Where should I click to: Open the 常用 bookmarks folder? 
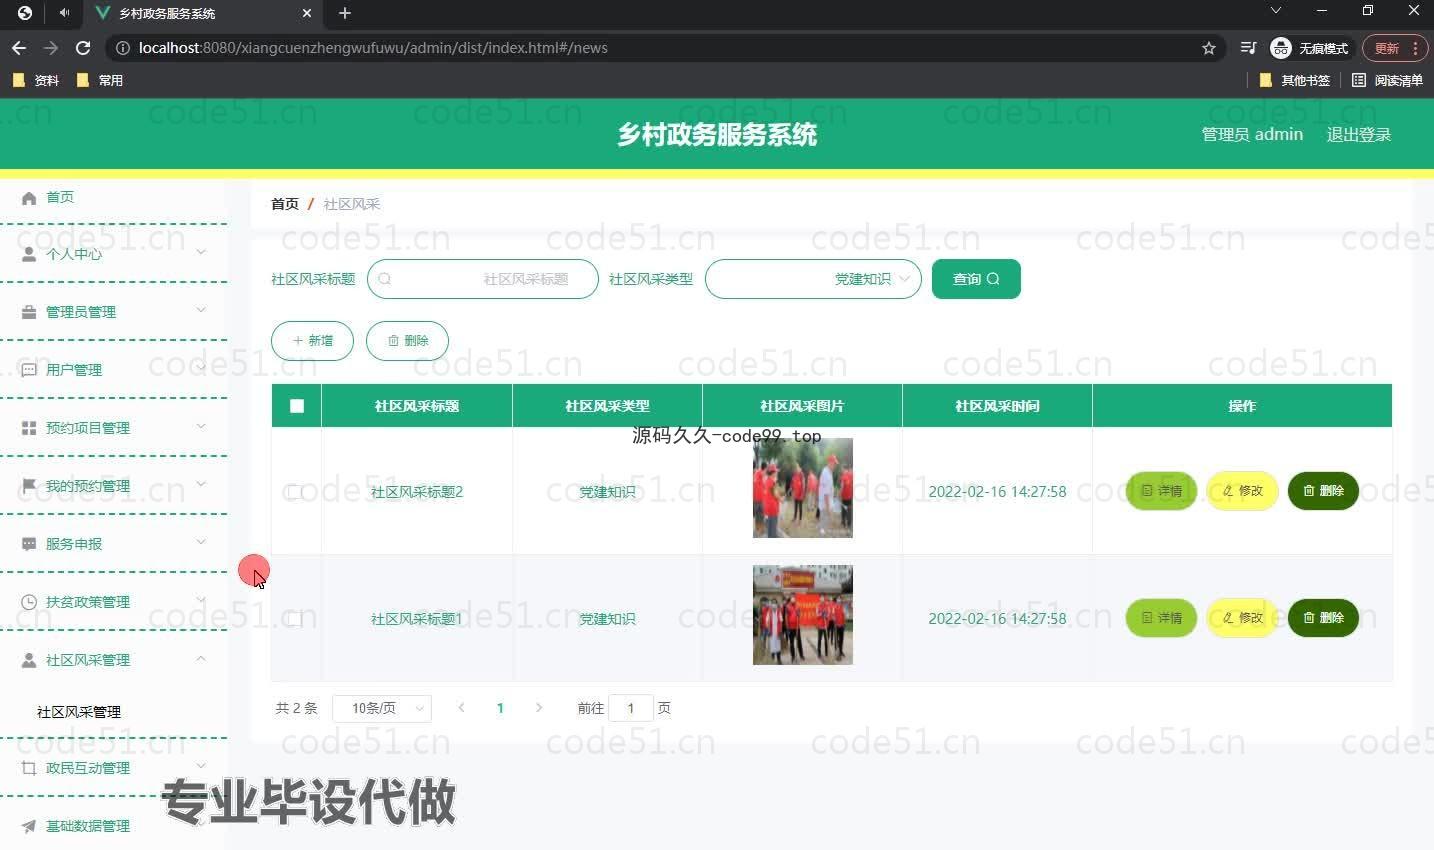(x=100, y=80)
